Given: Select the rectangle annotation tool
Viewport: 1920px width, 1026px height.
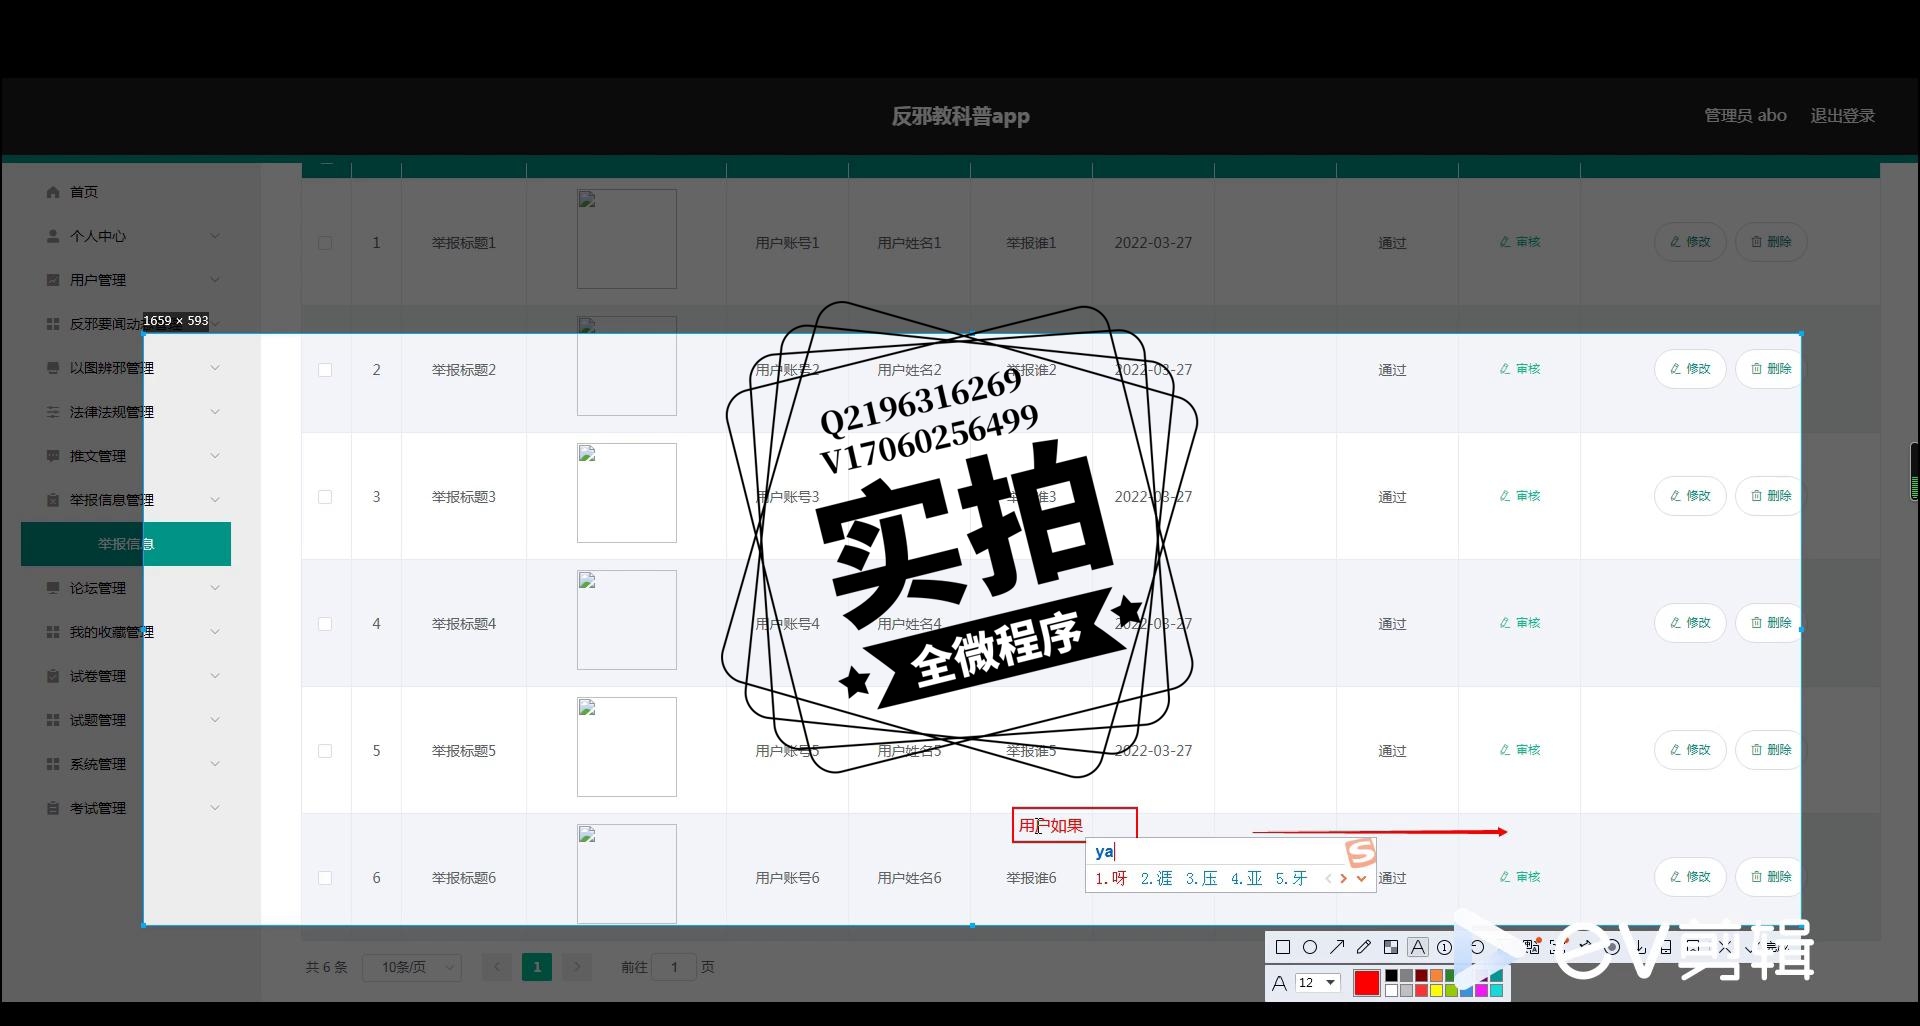Looking at the screenshot, I should (x=1283, y=947).
